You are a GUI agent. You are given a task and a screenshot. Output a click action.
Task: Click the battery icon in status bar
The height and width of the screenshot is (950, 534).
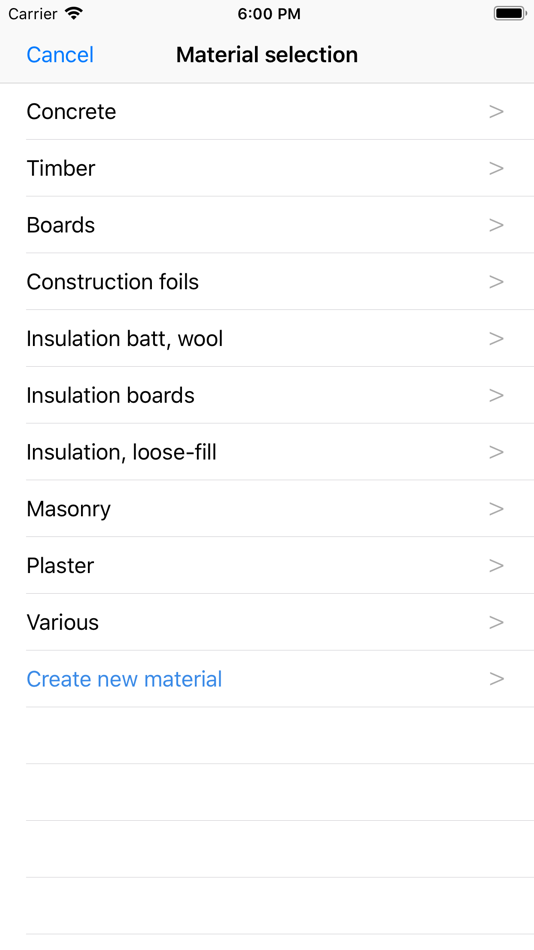tap(510, 13)
